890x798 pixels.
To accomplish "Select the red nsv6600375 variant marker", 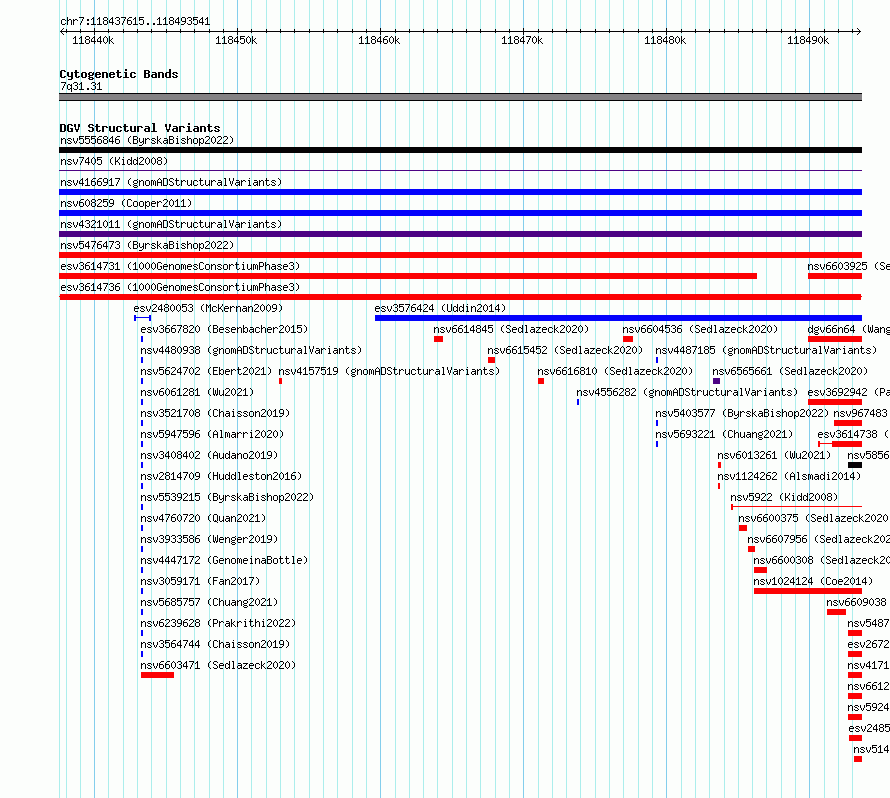I will point(743,528).
